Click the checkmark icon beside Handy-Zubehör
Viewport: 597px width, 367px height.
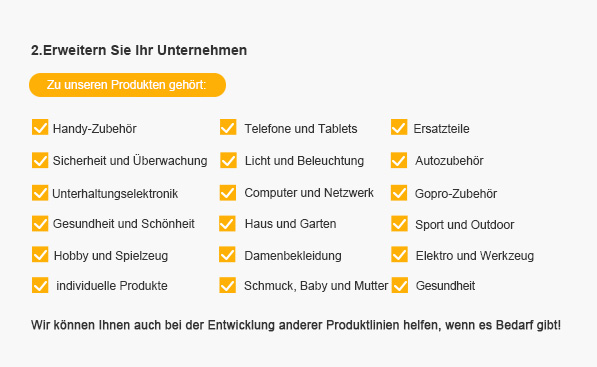click(40, 127)
